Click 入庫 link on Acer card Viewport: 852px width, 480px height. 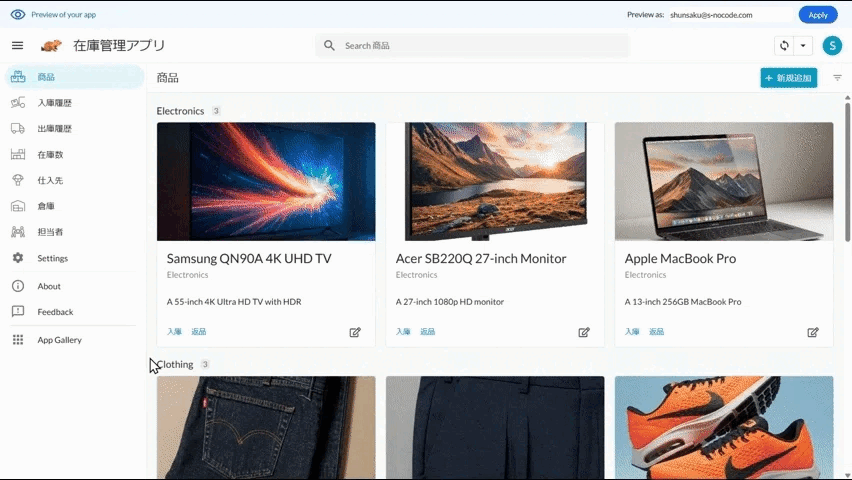[x=403, y=332]
